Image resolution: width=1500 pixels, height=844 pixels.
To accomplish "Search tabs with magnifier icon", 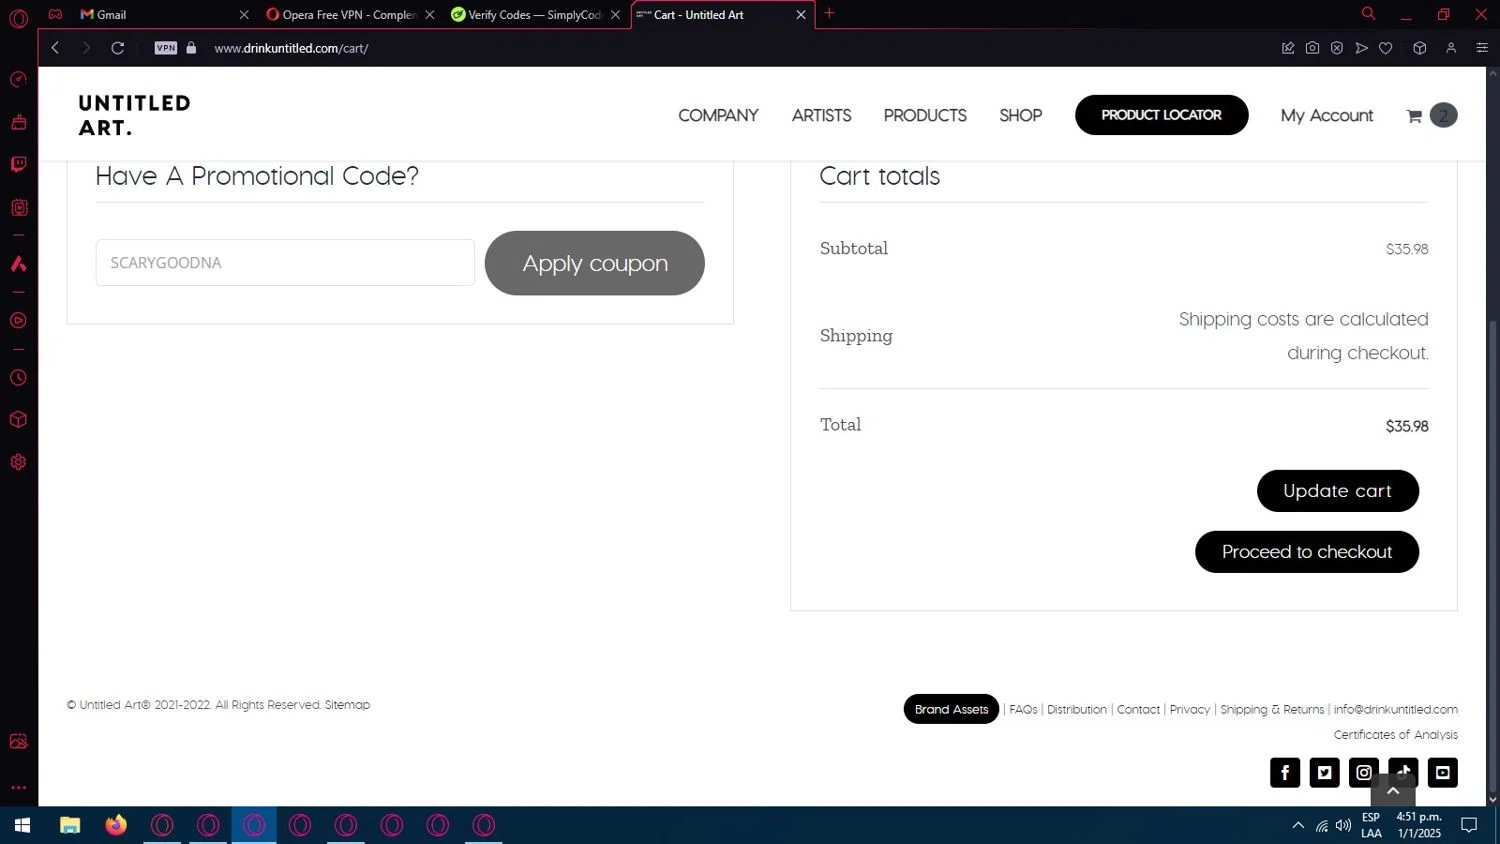I will (1368, 14).
